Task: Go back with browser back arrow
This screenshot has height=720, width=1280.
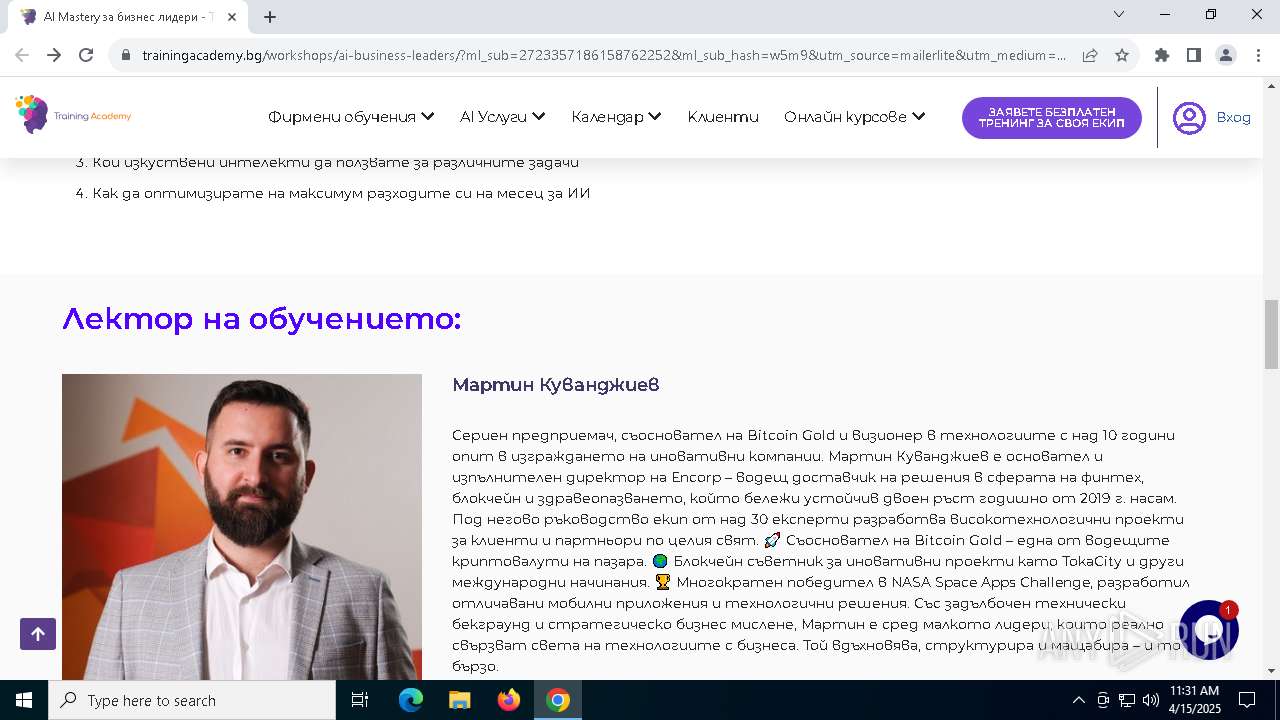Action: point(22,55)
